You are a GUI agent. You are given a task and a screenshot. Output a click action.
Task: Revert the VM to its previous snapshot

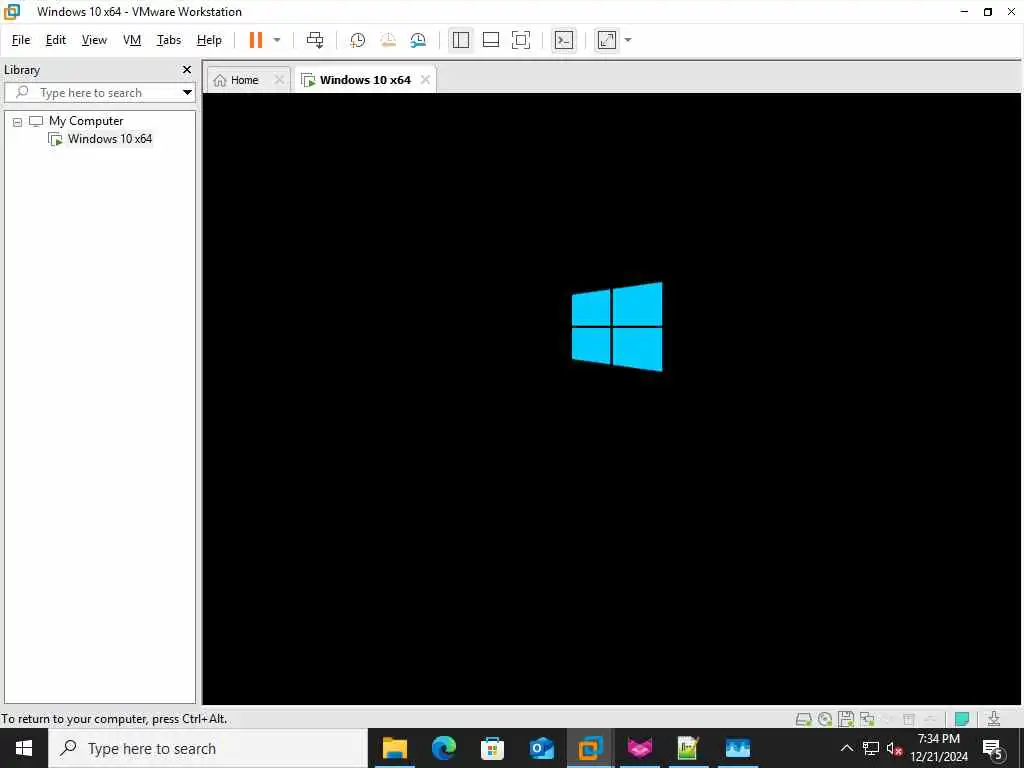click(x=388, y=40)
